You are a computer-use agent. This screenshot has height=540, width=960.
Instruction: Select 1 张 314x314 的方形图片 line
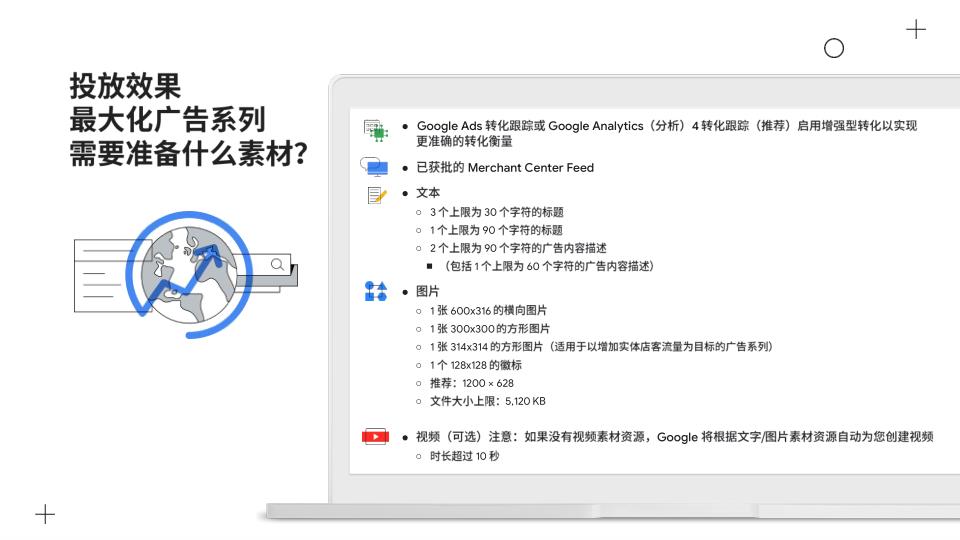click(x=601, y=347)
